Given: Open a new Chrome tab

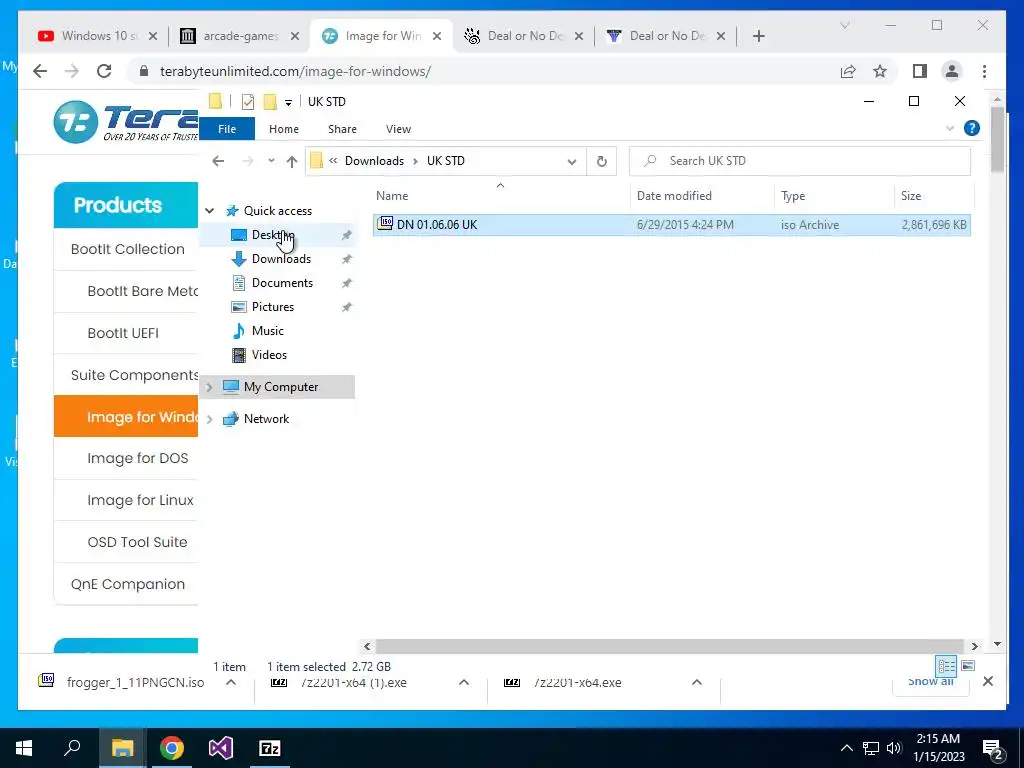Looking at the screenshot, I should click(758, 36).
